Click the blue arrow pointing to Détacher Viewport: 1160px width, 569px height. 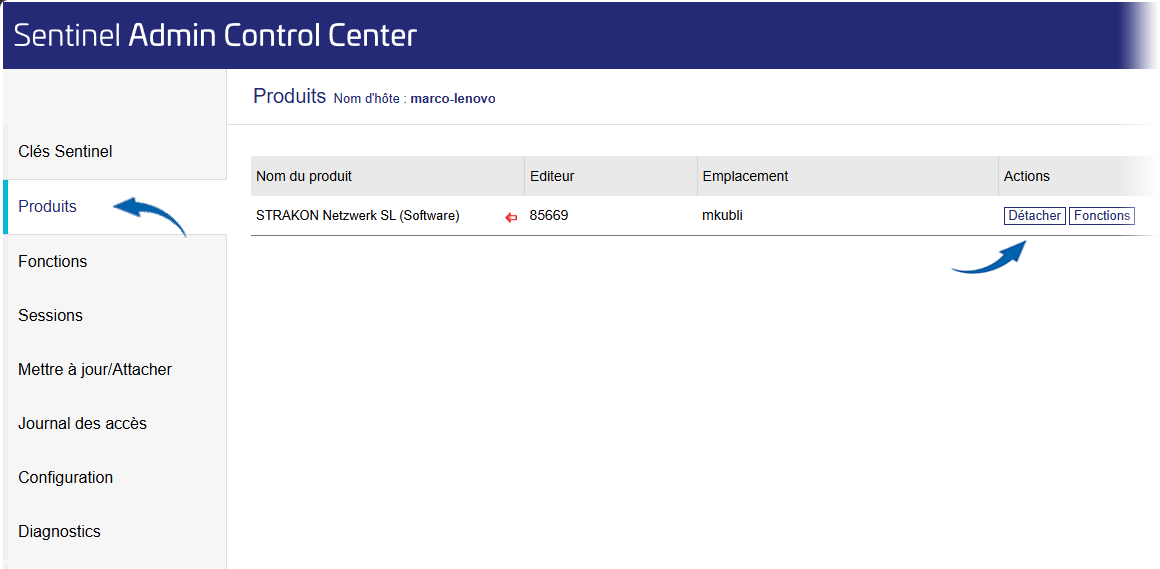[989, 257]
